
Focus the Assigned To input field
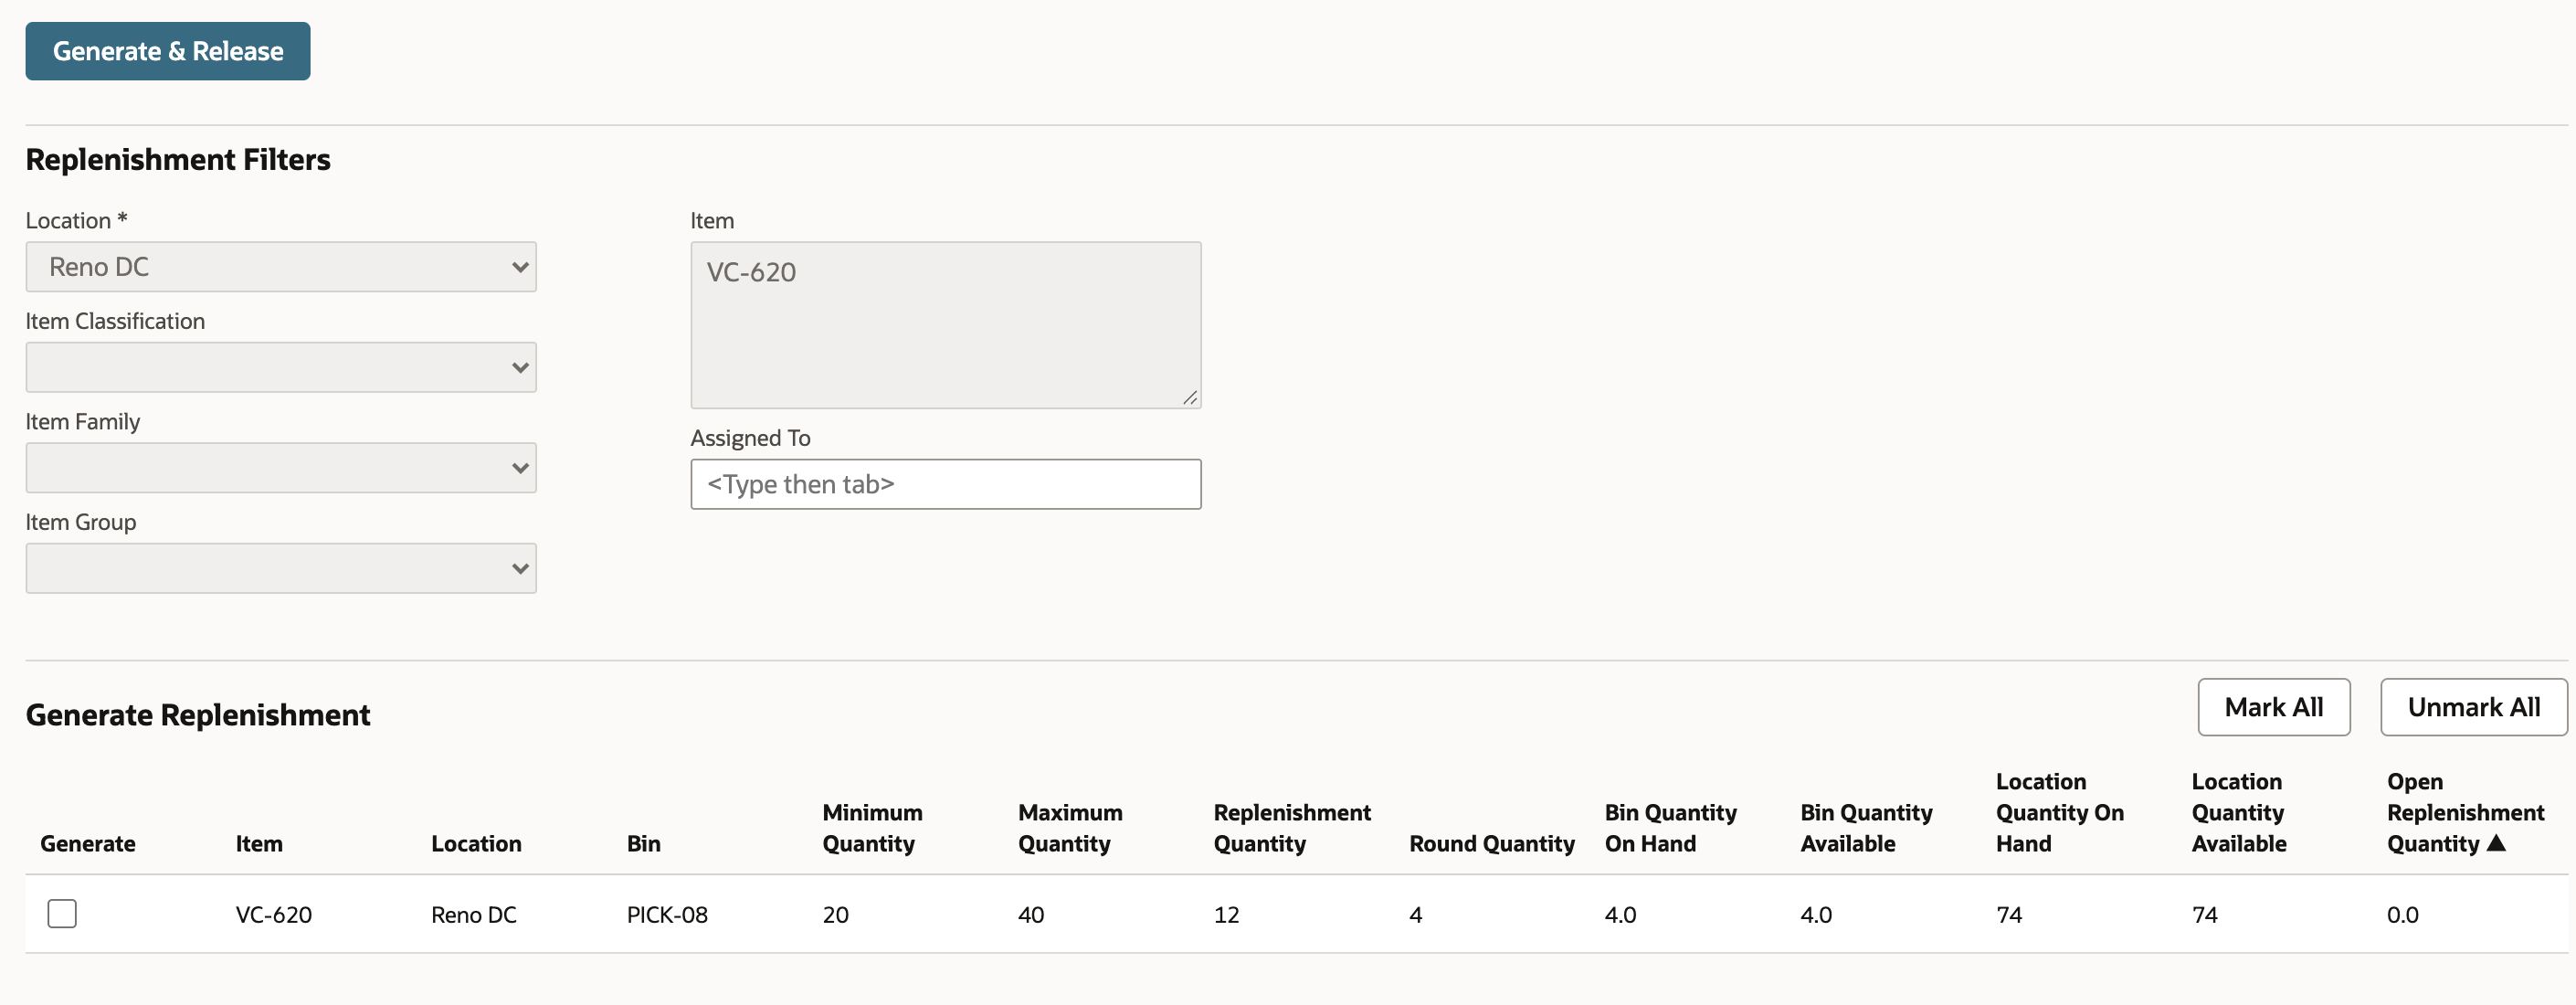pos(945,484)
